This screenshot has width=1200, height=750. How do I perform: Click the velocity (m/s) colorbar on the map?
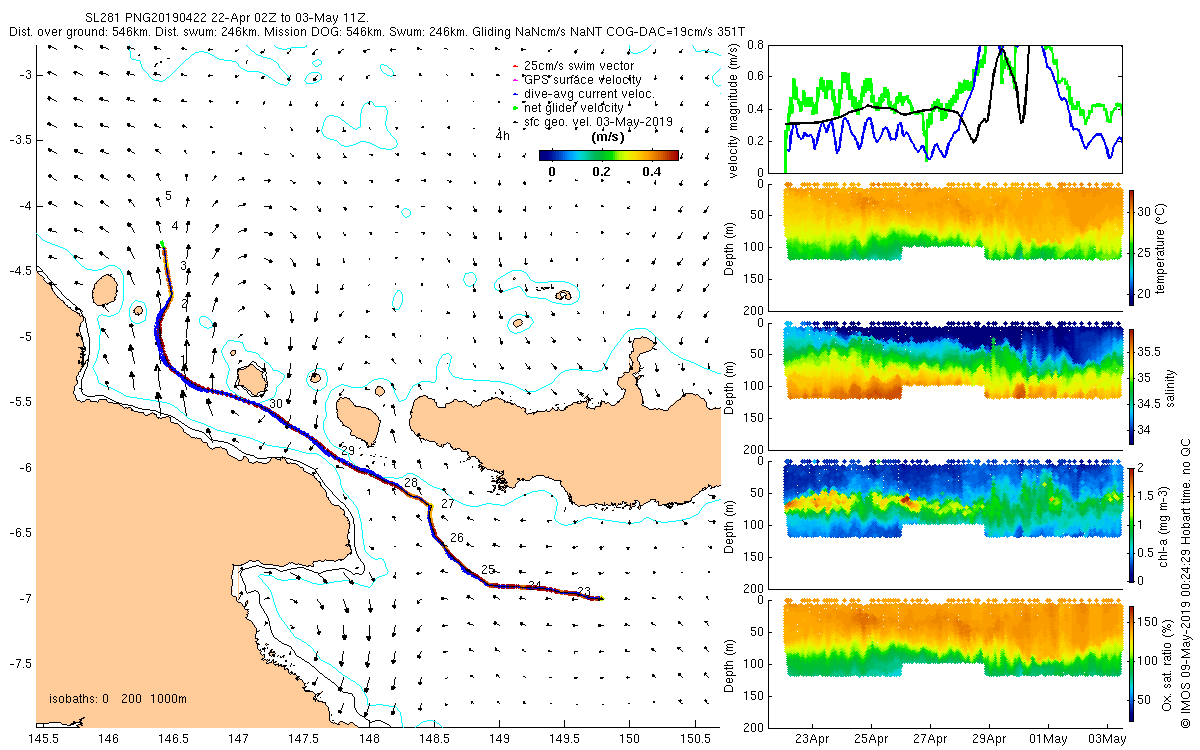pyautogui.click(x=608, y=155)
